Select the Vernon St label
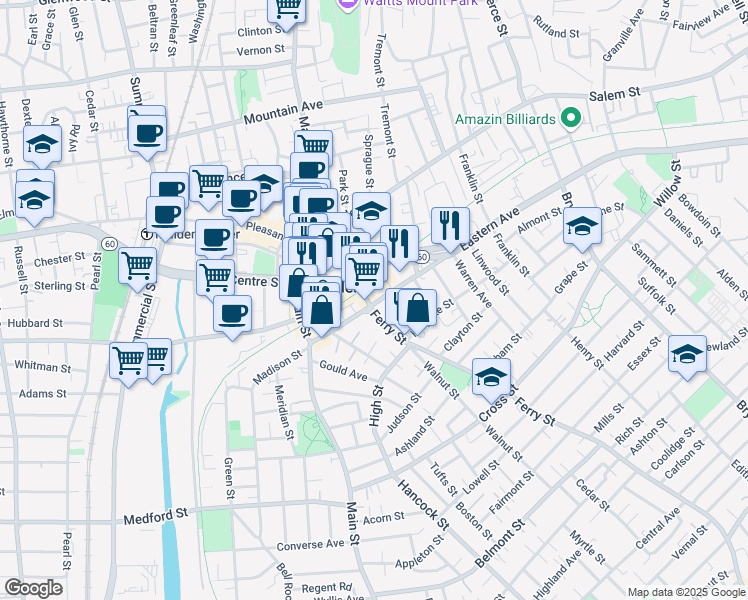The width and height of the screenshot is (748, 600). point(261,50)
